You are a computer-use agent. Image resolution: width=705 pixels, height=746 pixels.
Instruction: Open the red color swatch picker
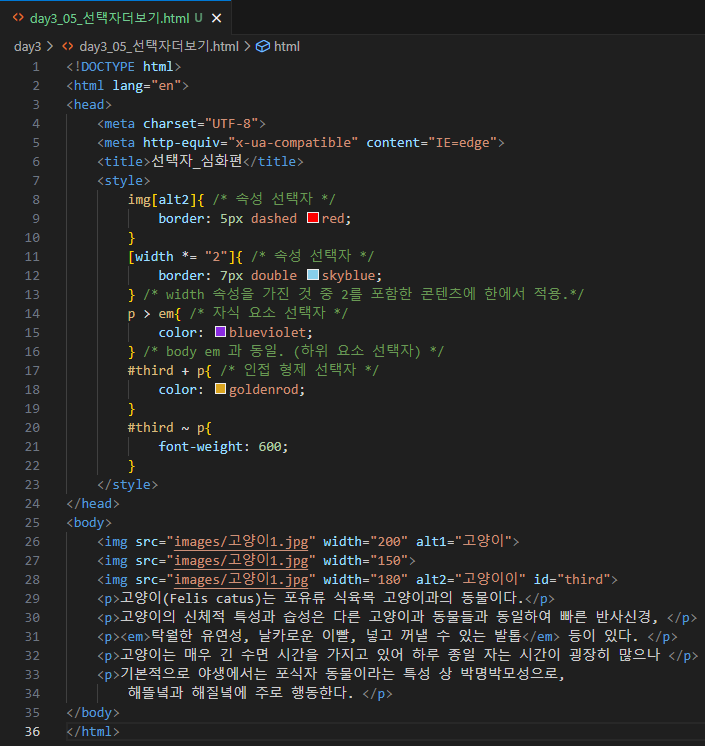(313, 218)
